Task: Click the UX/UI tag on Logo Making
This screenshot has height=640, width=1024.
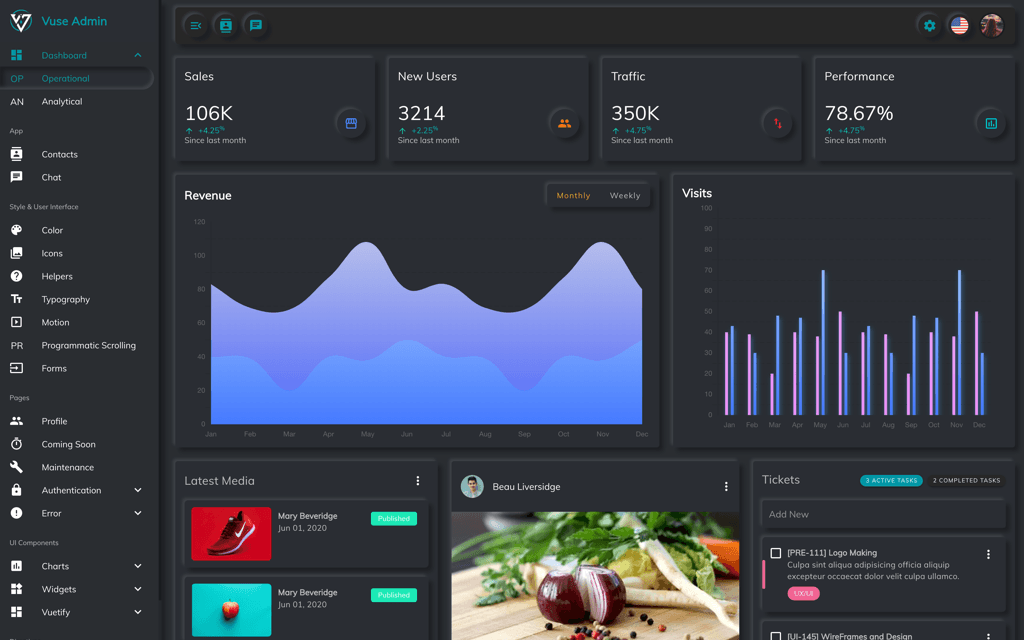Action: pyautogui.click(x=803, y=594)
